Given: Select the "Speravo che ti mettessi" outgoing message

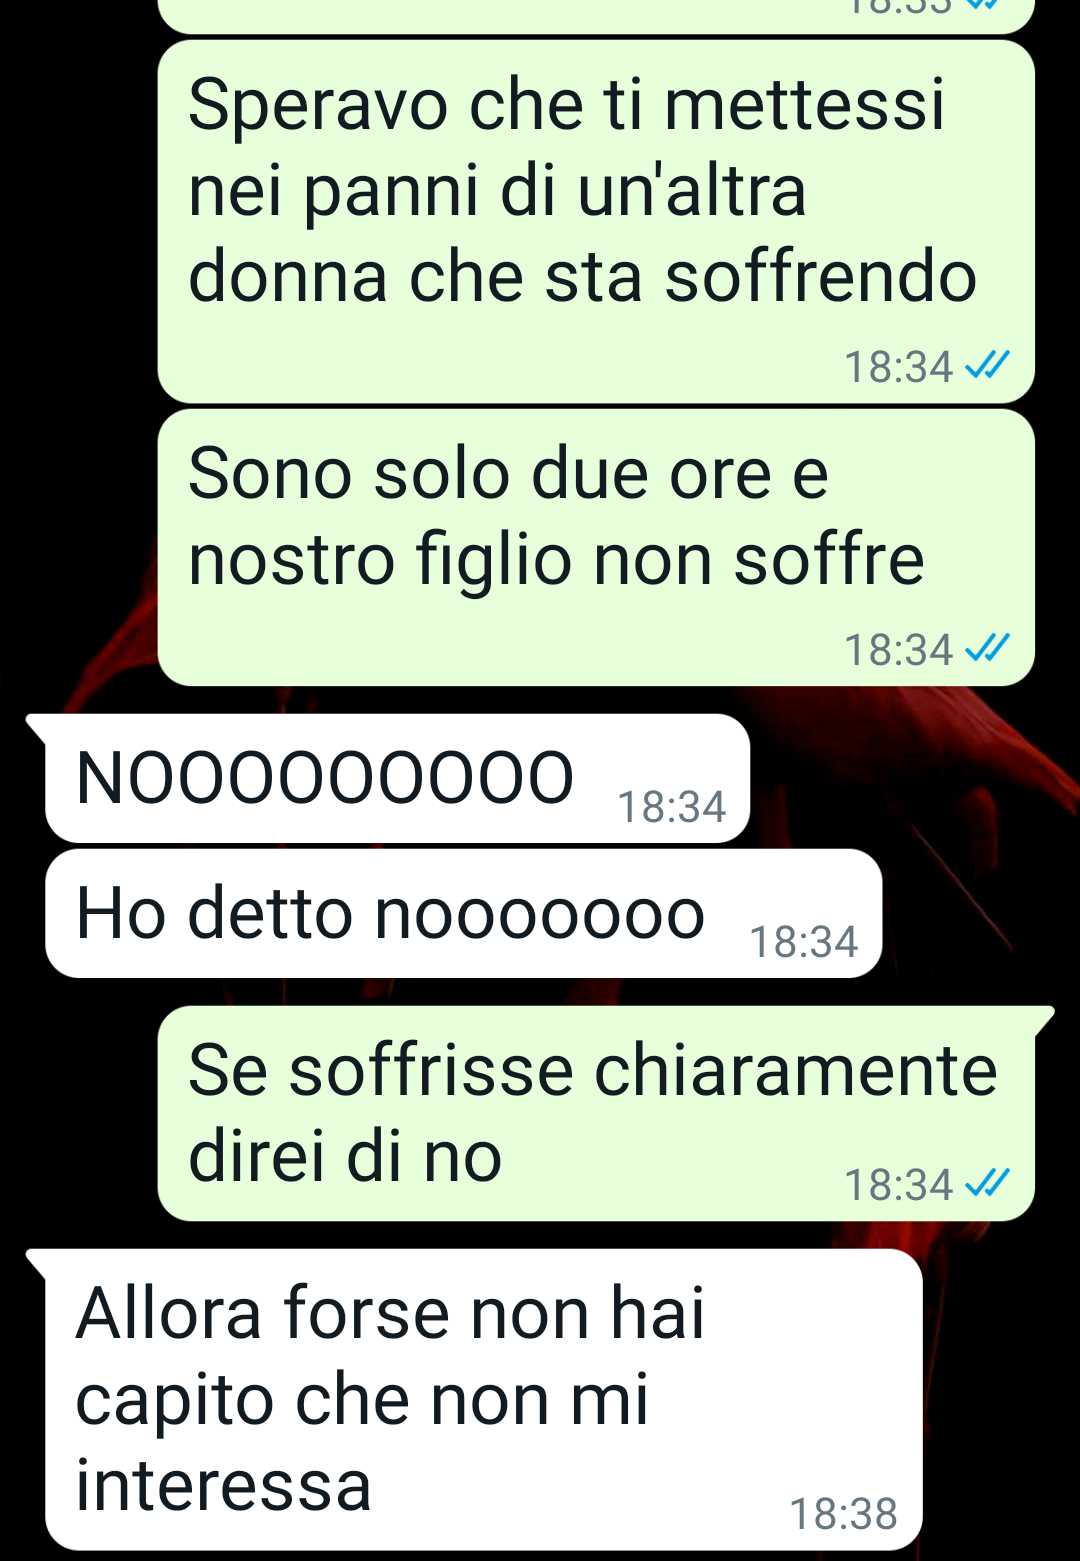Looking at the screenshot, I should click(x=596, y=222).
